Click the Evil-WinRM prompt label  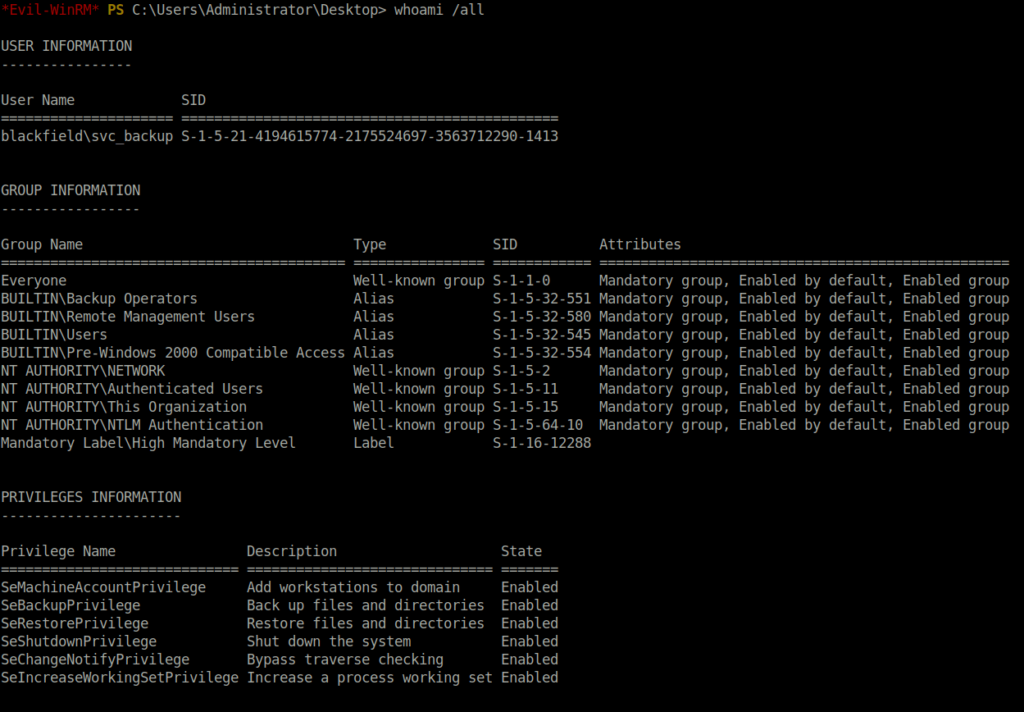(50, 10)
